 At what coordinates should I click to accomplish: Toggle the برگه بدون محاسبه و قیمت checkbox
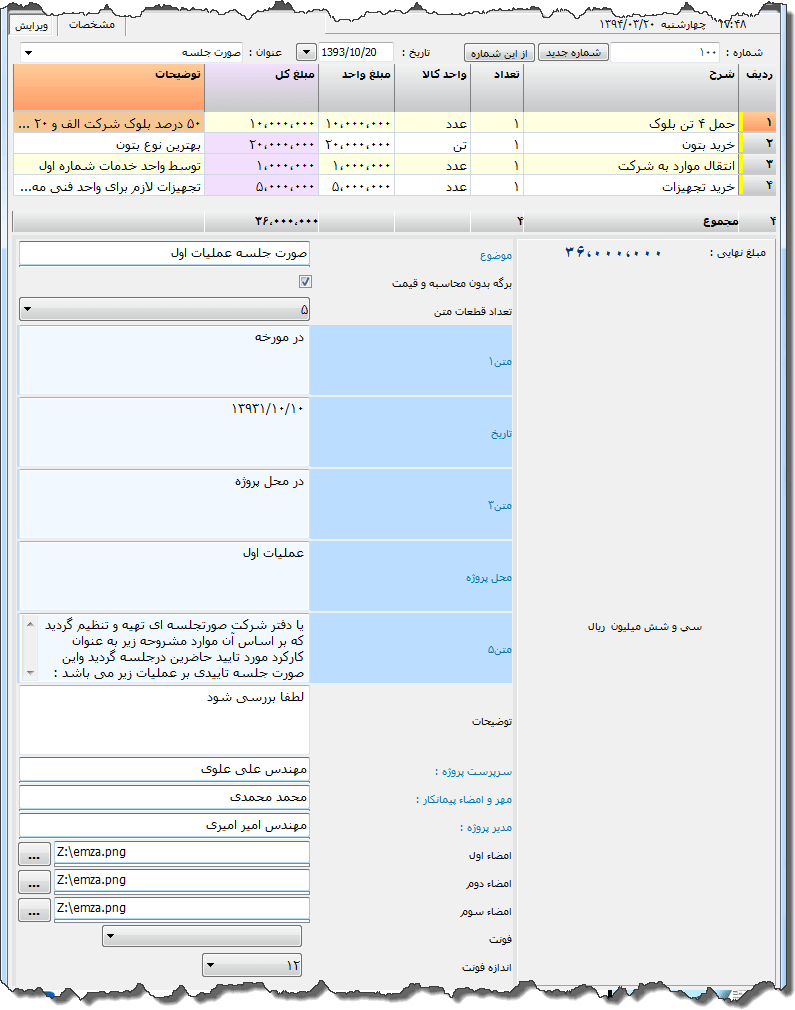(x=305, y=283)
